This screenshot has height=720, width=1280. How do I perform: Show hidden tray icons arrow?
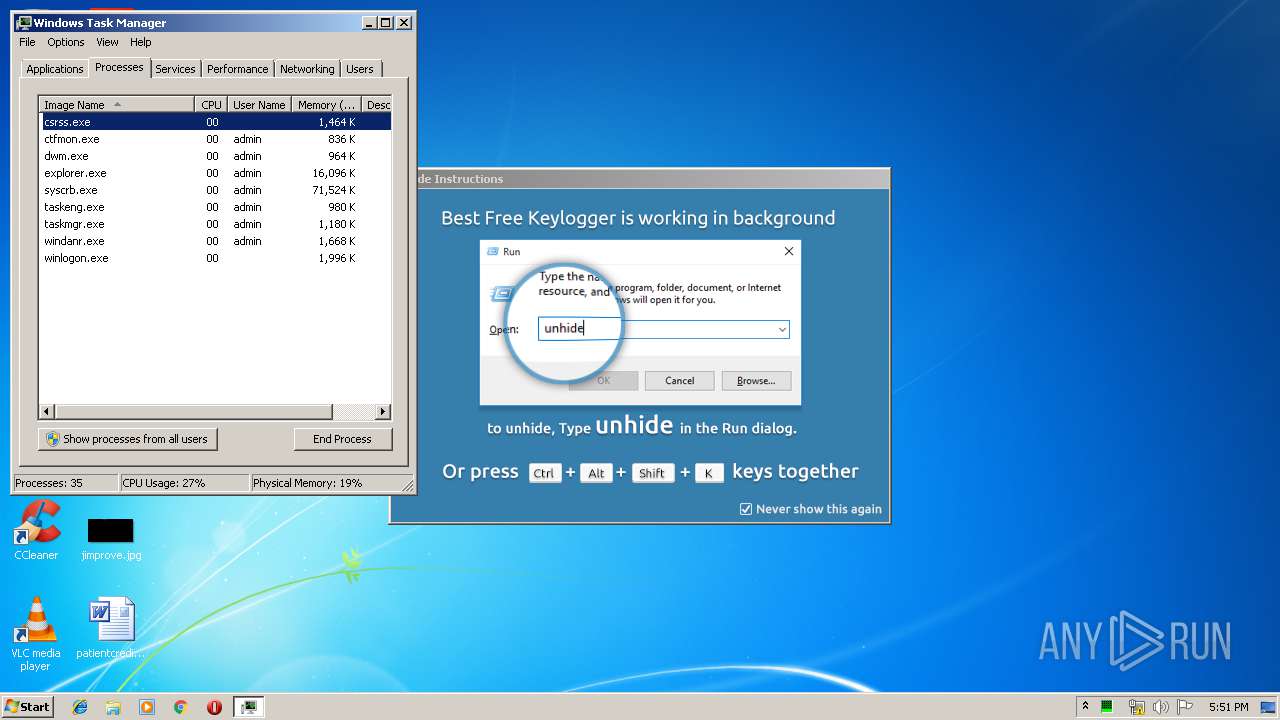pos(1085,707)
